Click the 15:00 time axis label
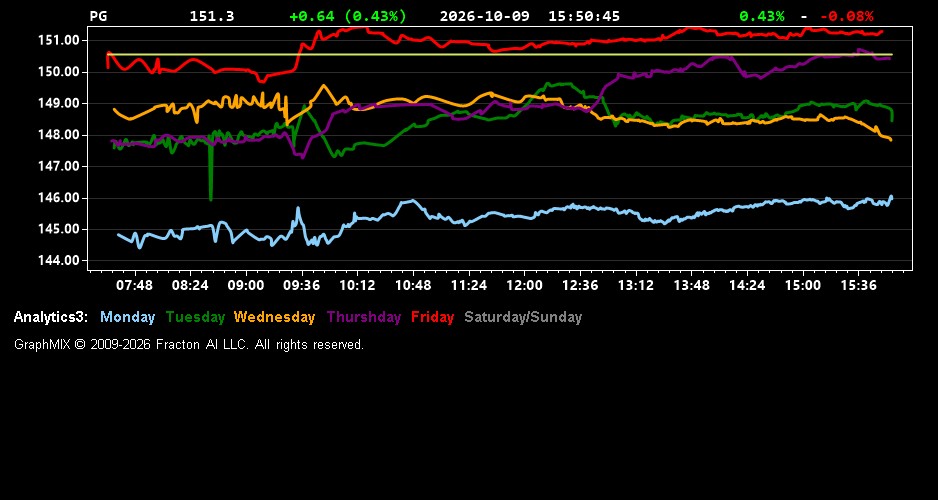 (x=803, y=285)
